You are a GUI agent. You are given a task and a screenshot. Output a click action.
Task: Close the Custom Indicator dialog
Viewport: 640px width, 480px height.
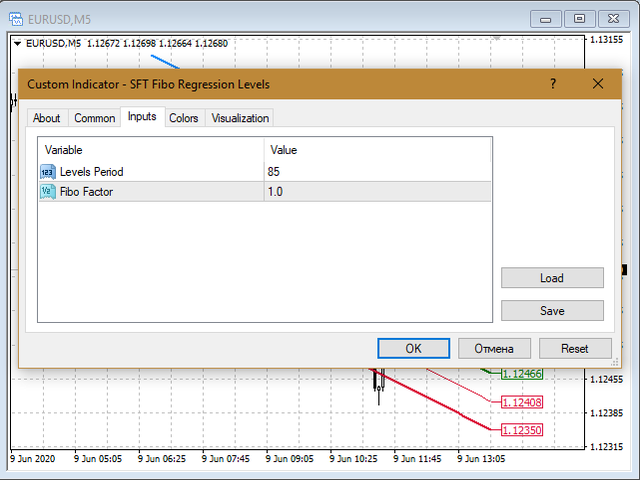[x=598, y=84]
